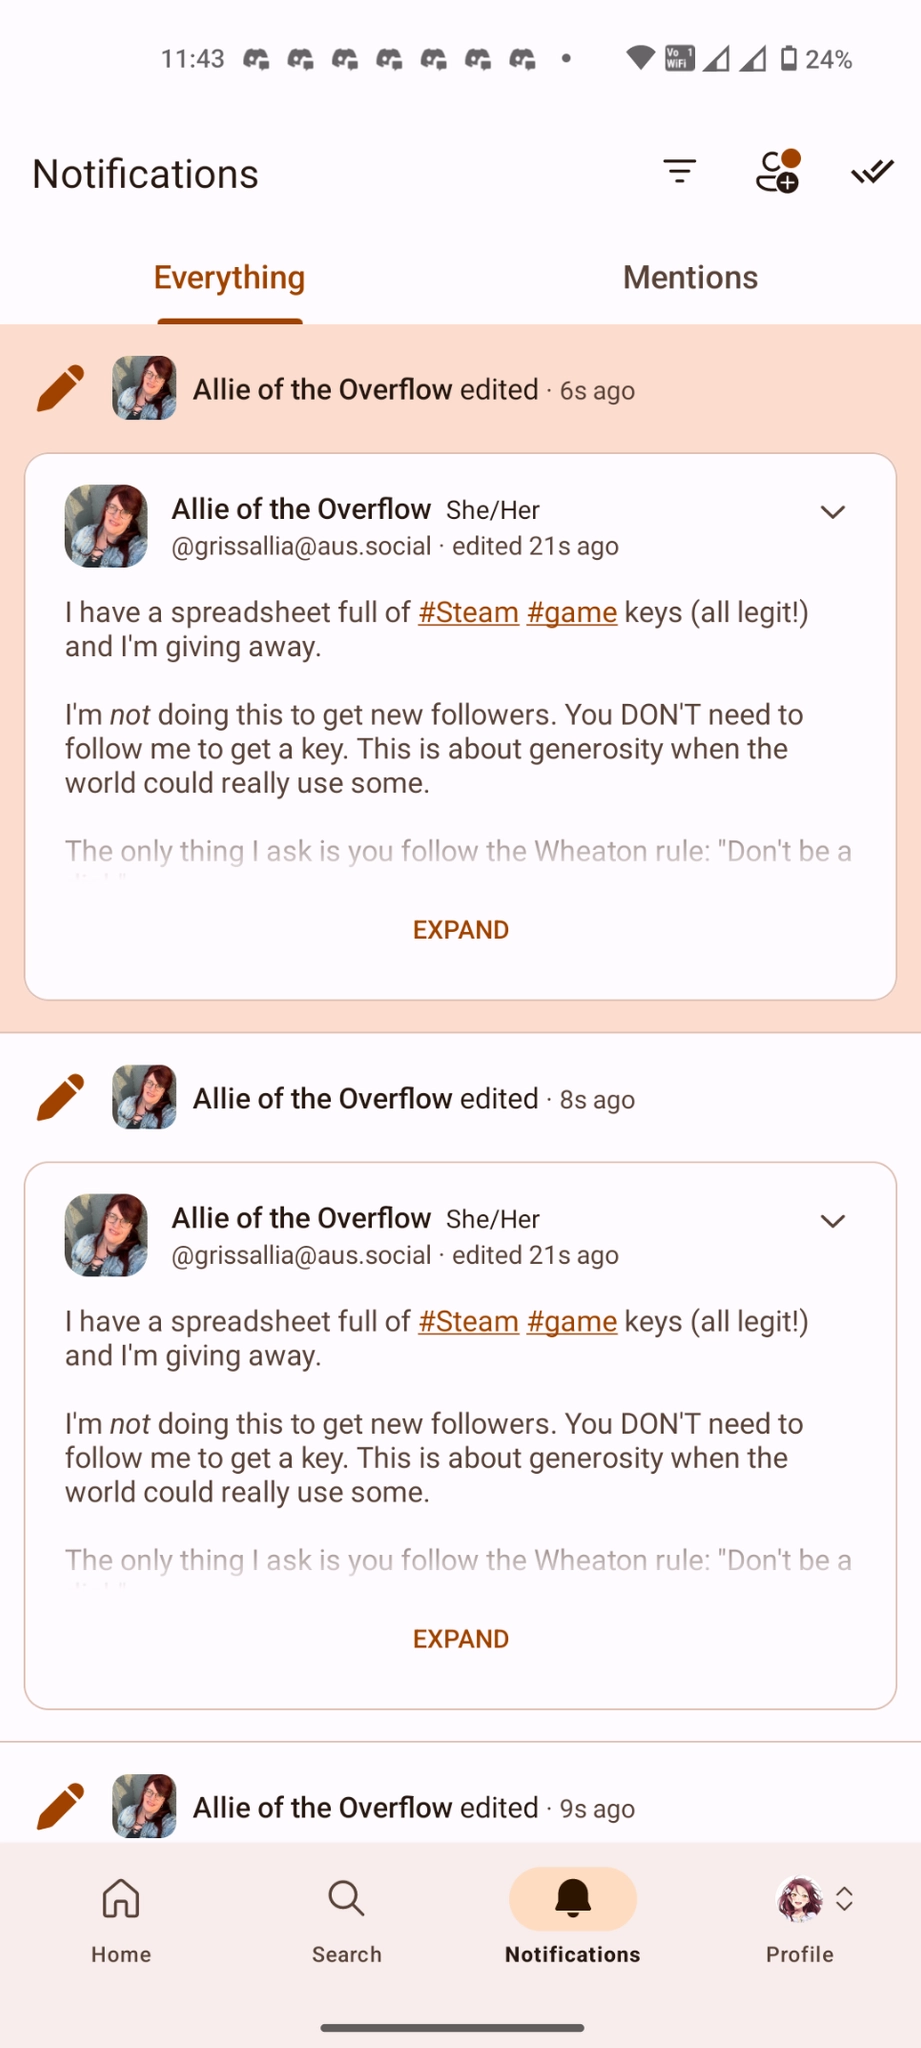The height and width of the screenshot is (2048, 921).
Task: Open the notifications filter icon
Action: point(680,172)
